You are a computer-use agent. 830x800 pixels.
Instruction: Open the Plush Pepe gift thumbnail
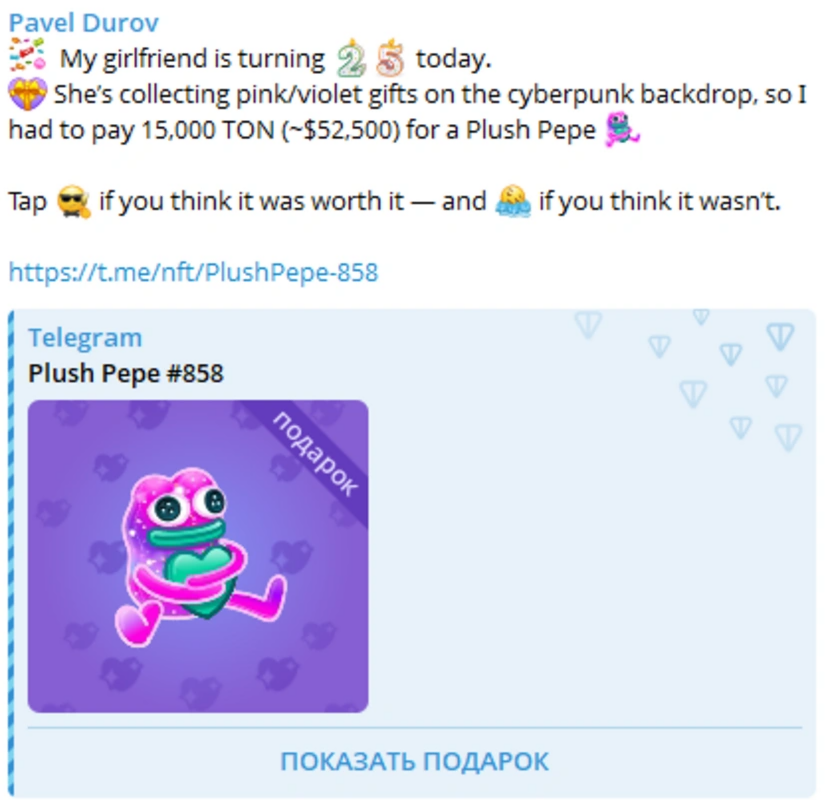(198, 556)
